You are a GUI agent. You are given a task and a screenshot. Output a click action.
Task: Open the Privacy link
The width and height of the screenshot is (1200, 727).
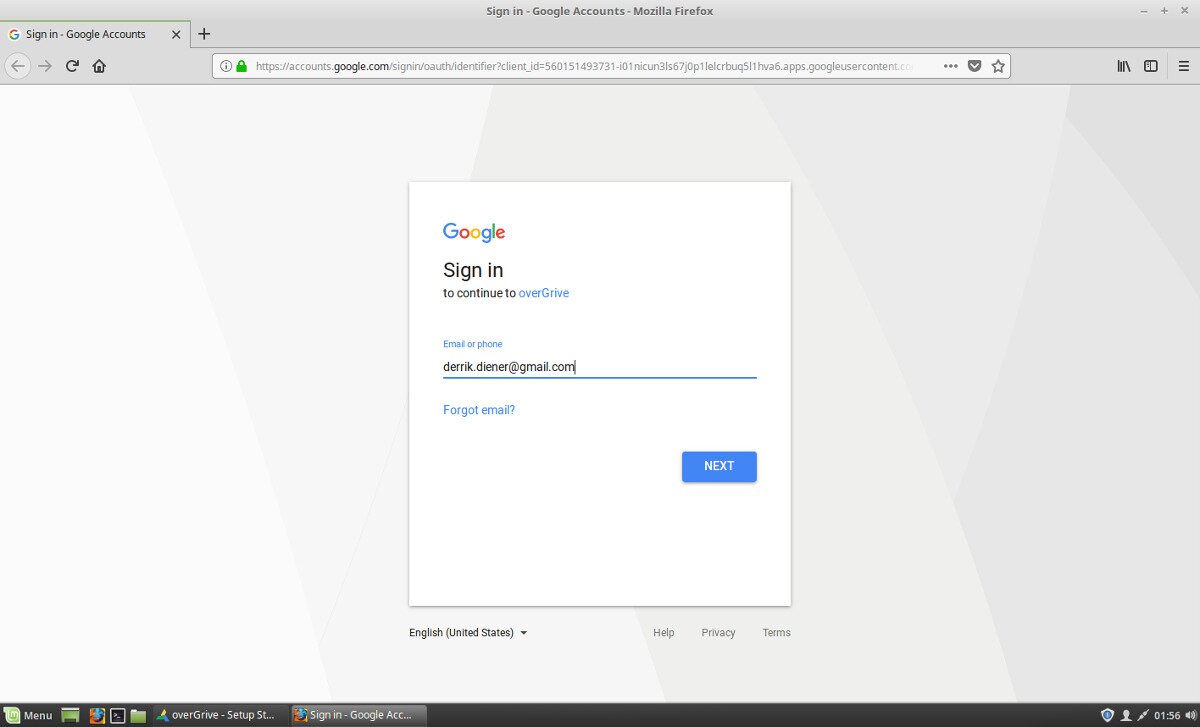[718, 633]
